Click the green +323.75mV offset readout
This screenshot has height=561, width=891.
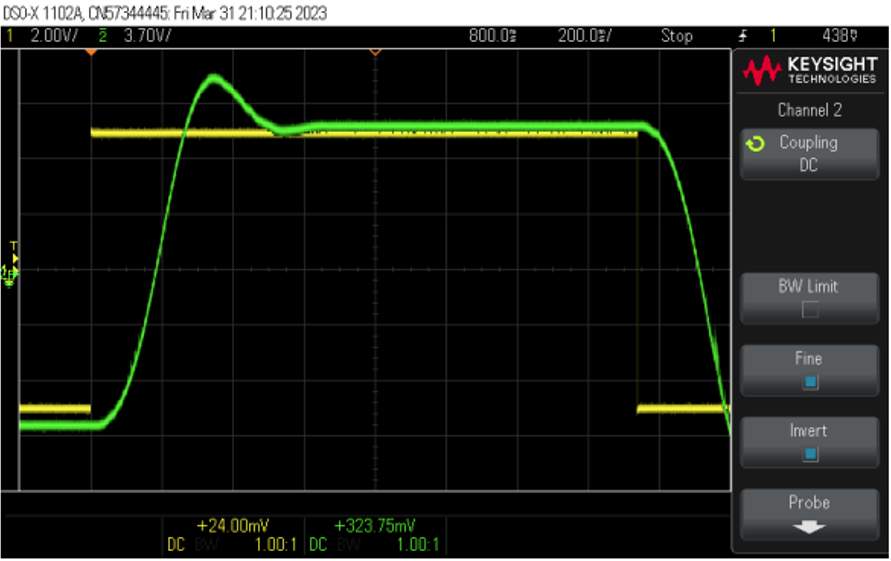(374, 525)
